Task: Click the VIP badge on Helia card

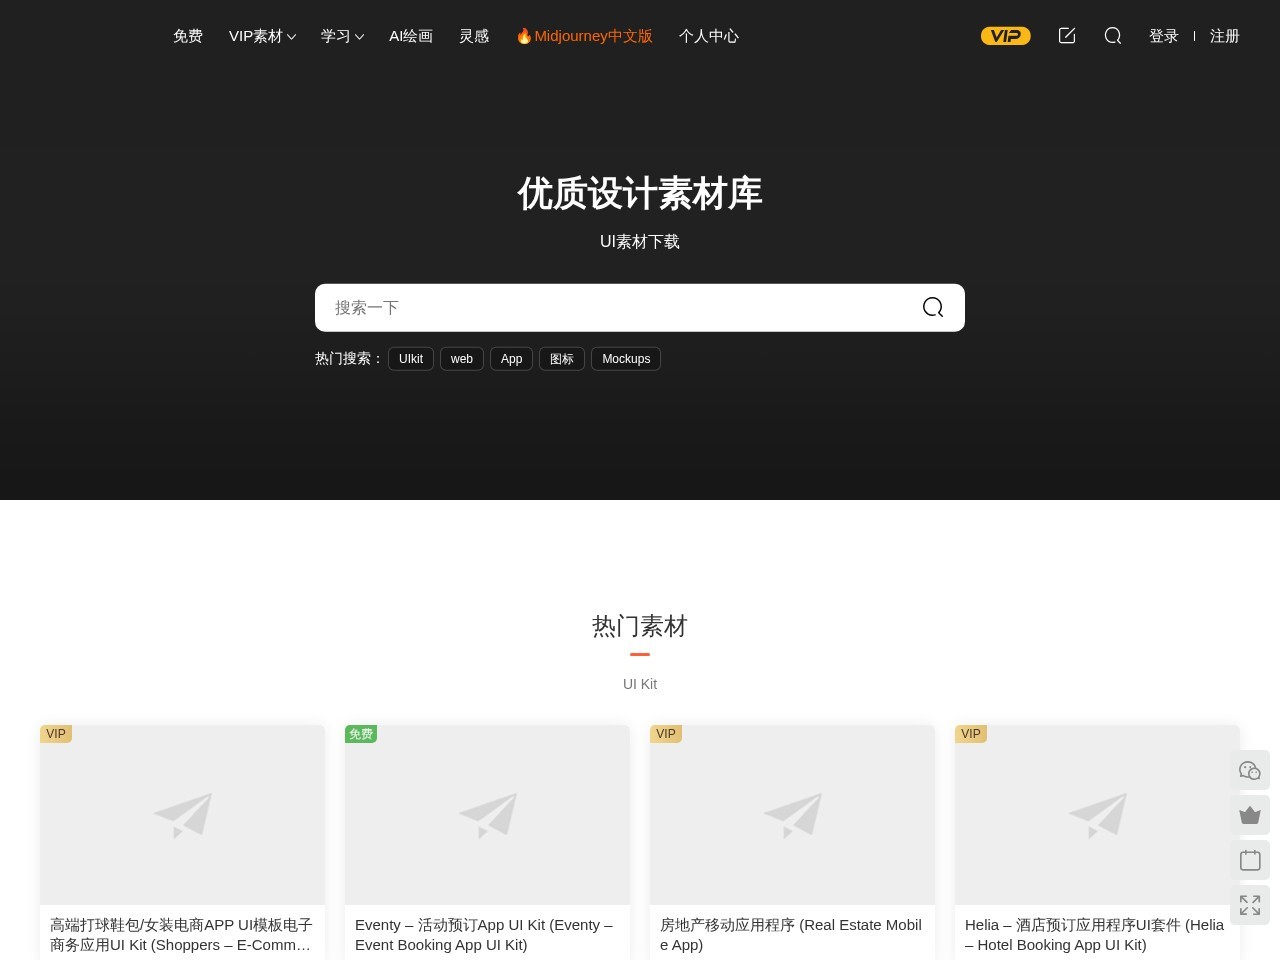Action: (x=971, y=734)
